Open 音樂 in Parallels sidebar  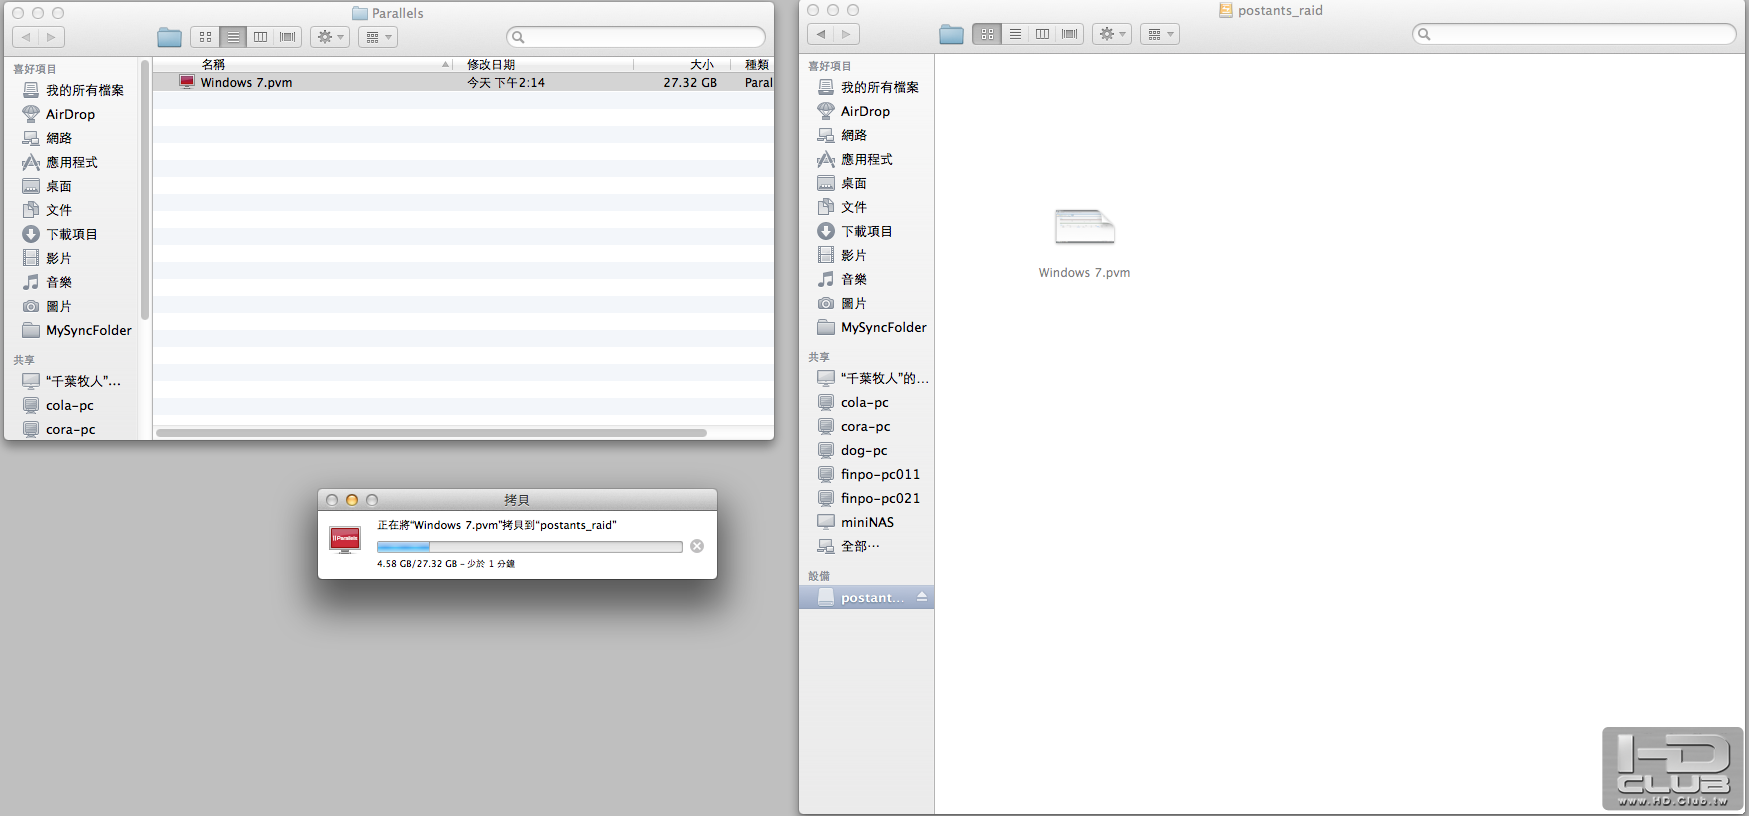[x=48, y=282]
